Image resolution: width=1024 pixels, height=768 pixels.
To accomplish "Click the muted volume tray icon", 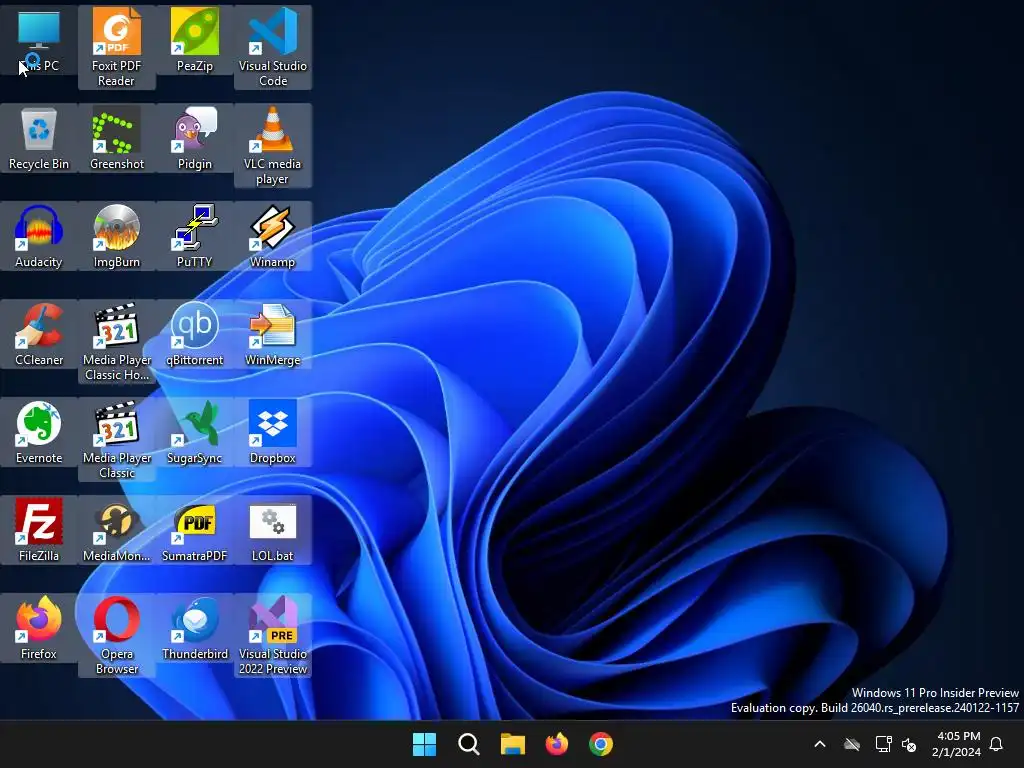I will point(909,744).
